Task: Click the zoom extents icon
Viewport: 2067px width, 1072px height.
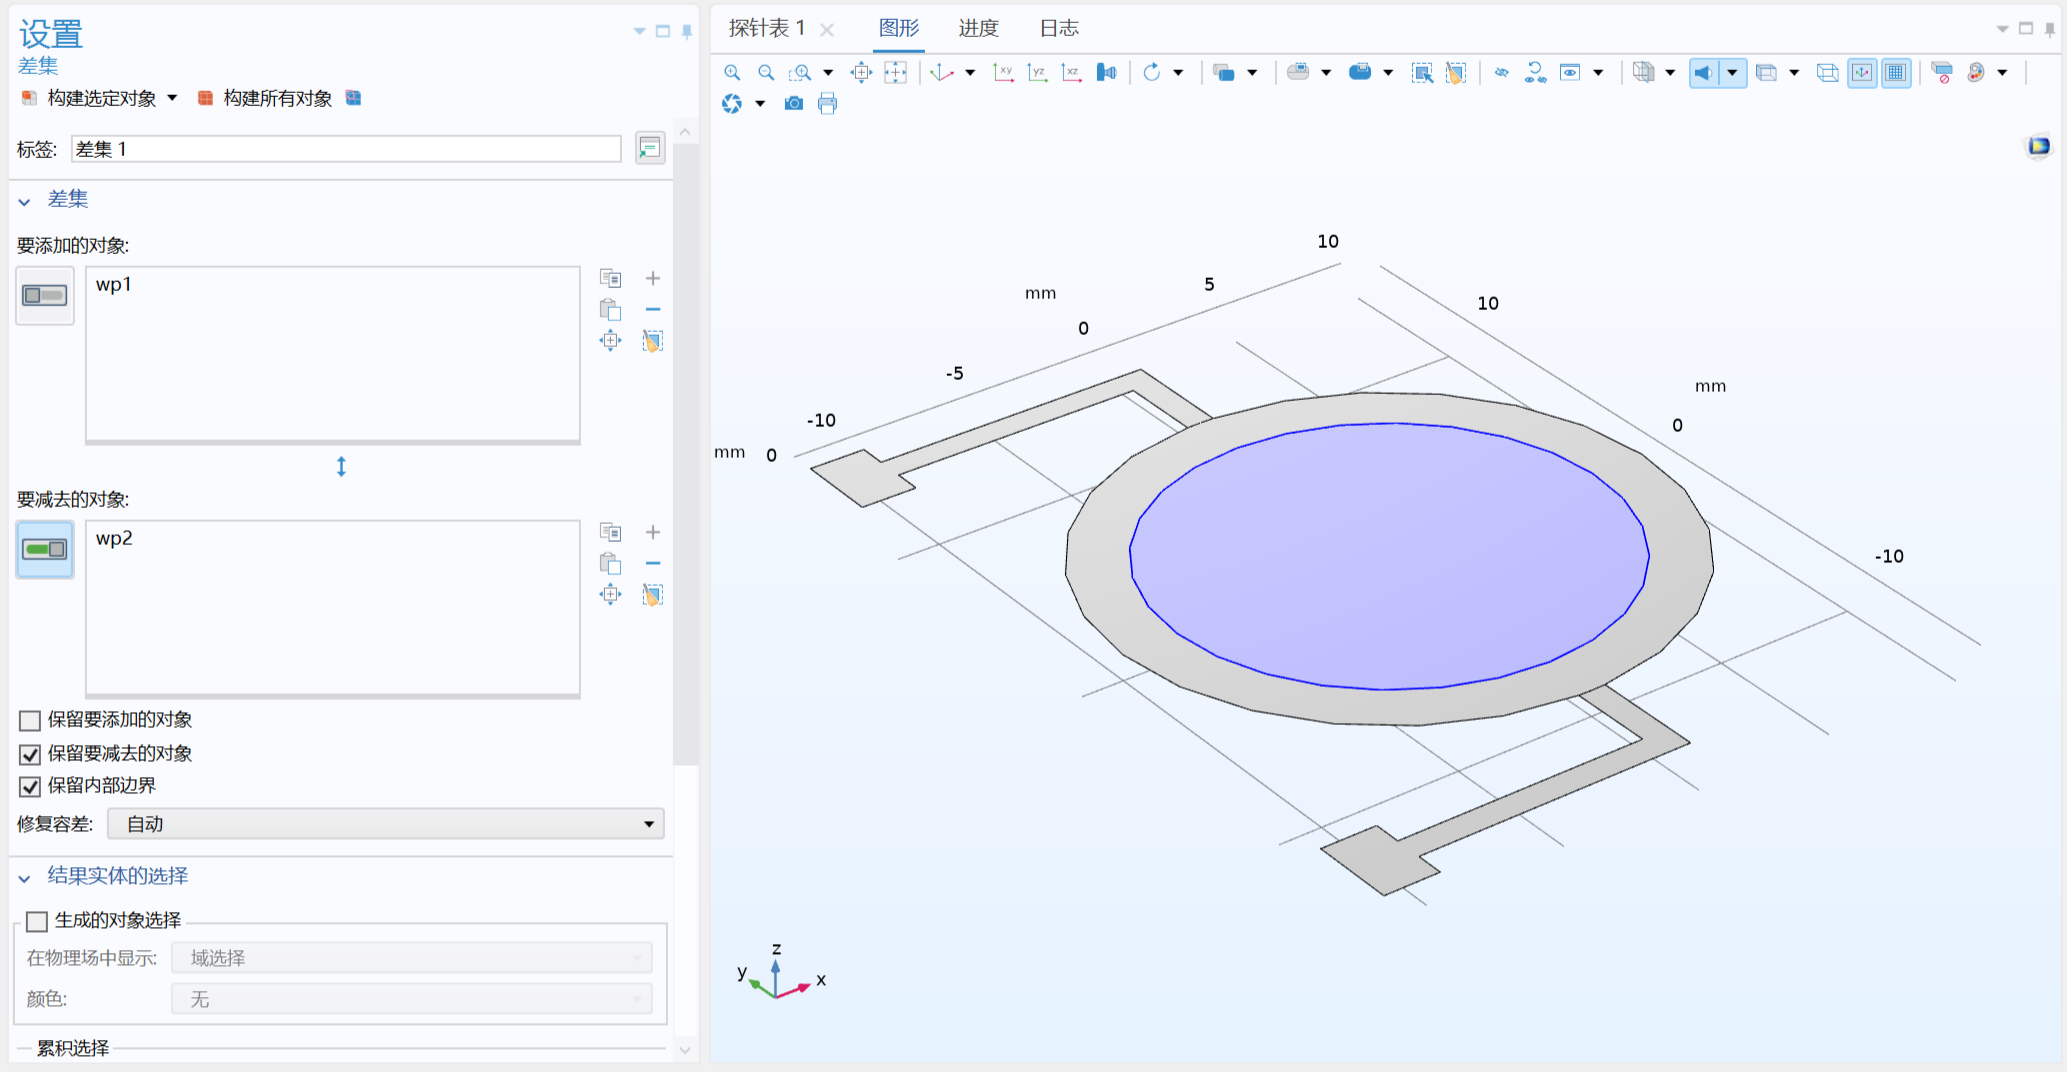Action: (896, 72)
